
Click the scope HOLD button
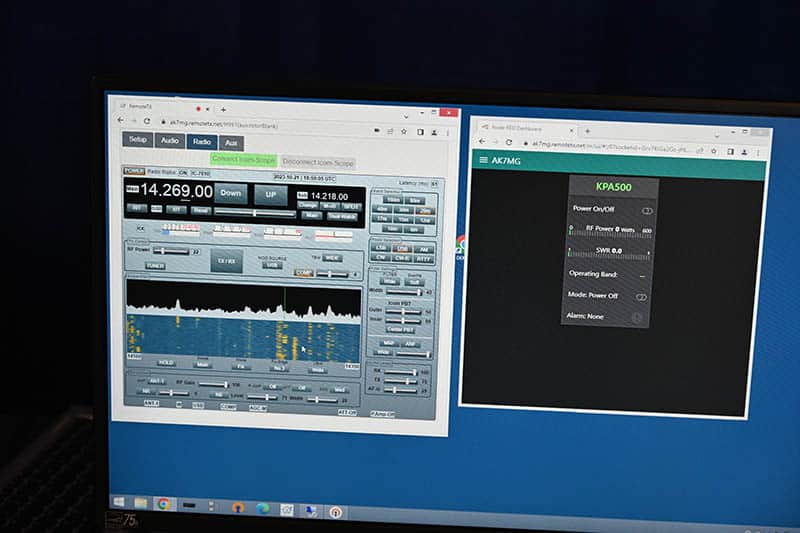tap(166, 363)
